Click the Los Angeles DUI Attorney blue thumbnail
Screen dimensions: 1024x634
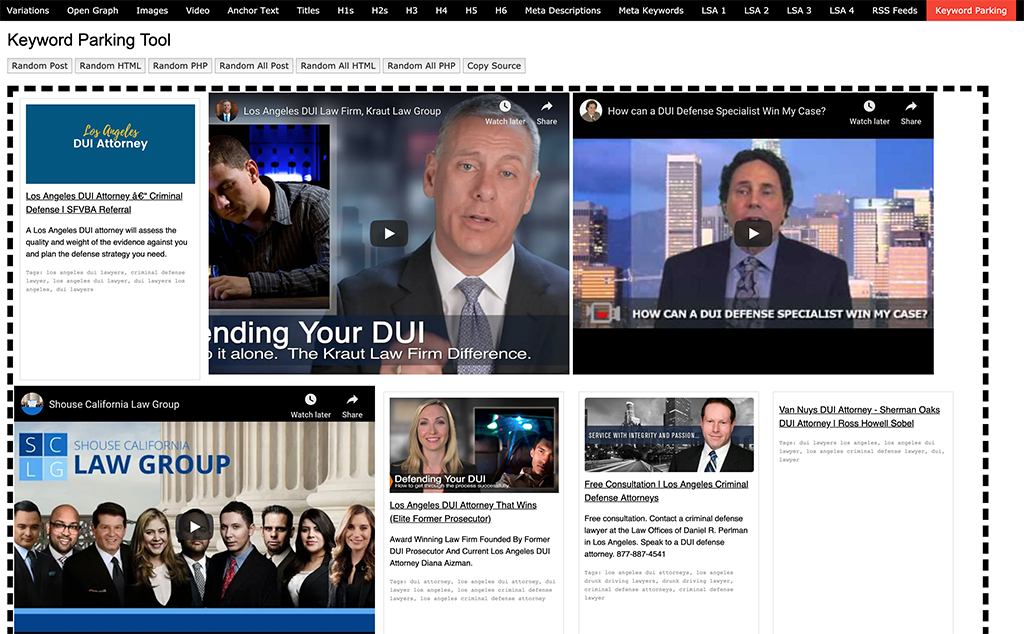pyautogui.click(x=110, y=144)
